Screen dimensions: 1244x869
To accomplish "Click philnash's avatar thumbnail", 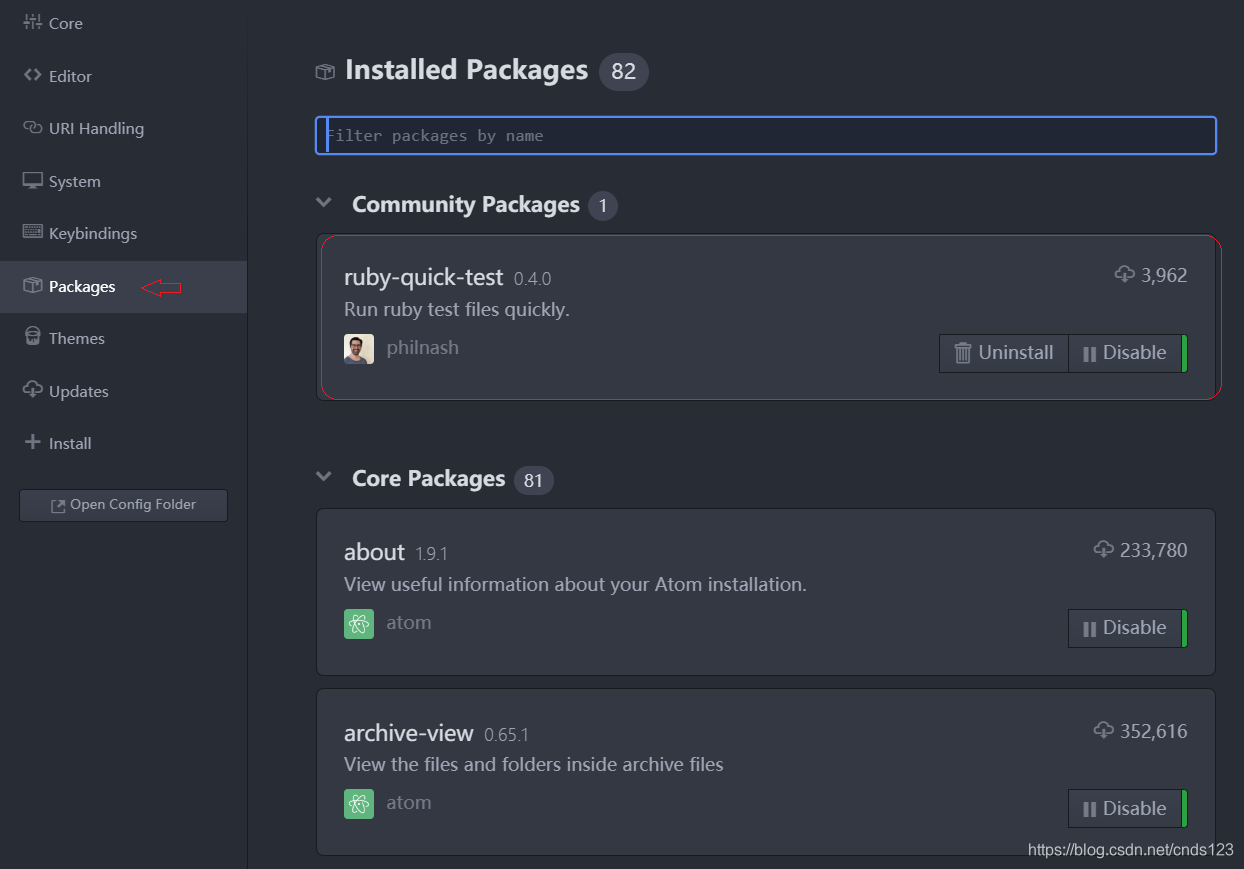I will (359, 349).
